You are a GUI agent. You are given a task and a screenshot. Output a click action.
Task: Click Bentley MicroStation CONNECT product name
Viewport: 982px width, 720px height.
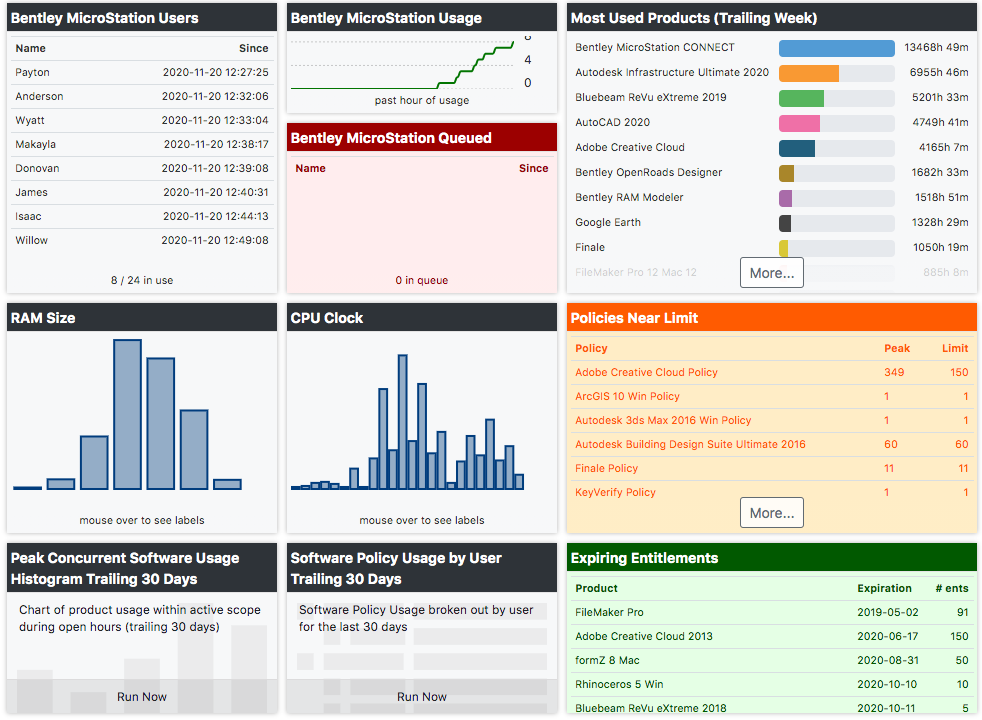[654, 48]
